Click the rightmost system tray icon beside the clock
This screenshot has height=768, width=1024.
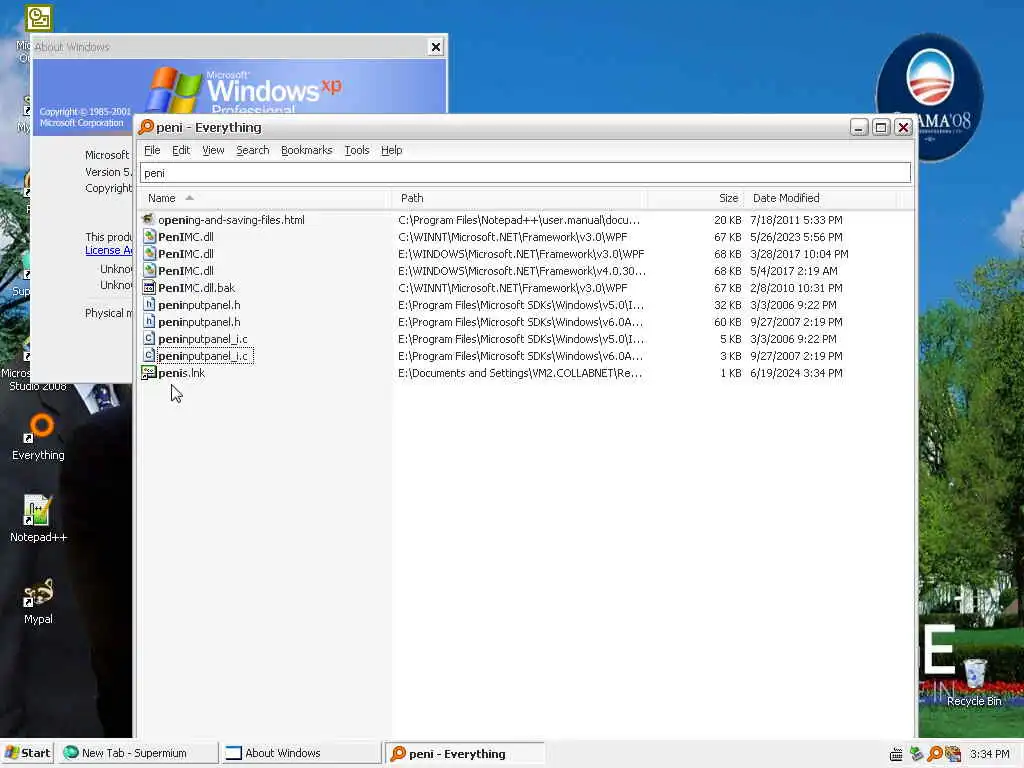click(x=953, y=754)
